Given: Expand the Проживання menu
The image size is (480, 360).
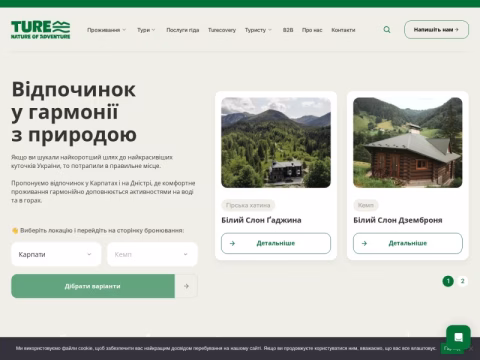Looking at the screenshot, I should point(106,30).
